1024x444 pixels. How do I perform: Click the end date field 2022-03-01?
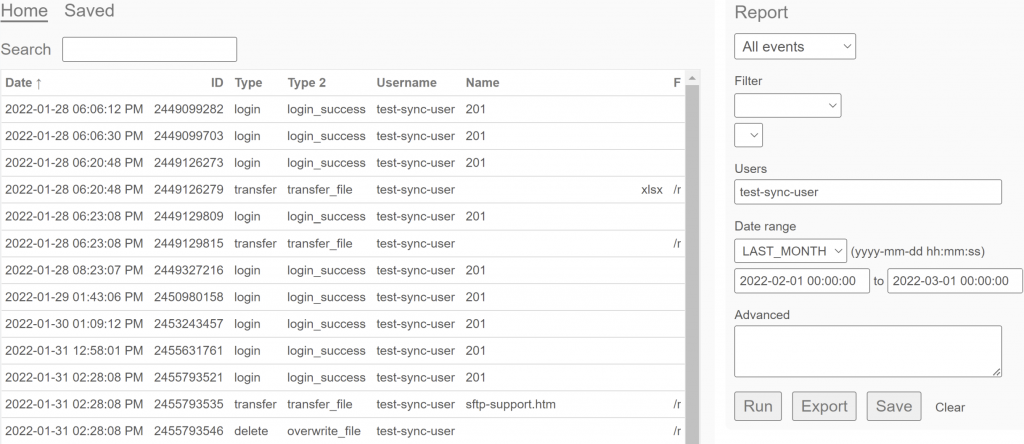pyautogui.click(x=954, y=281)
